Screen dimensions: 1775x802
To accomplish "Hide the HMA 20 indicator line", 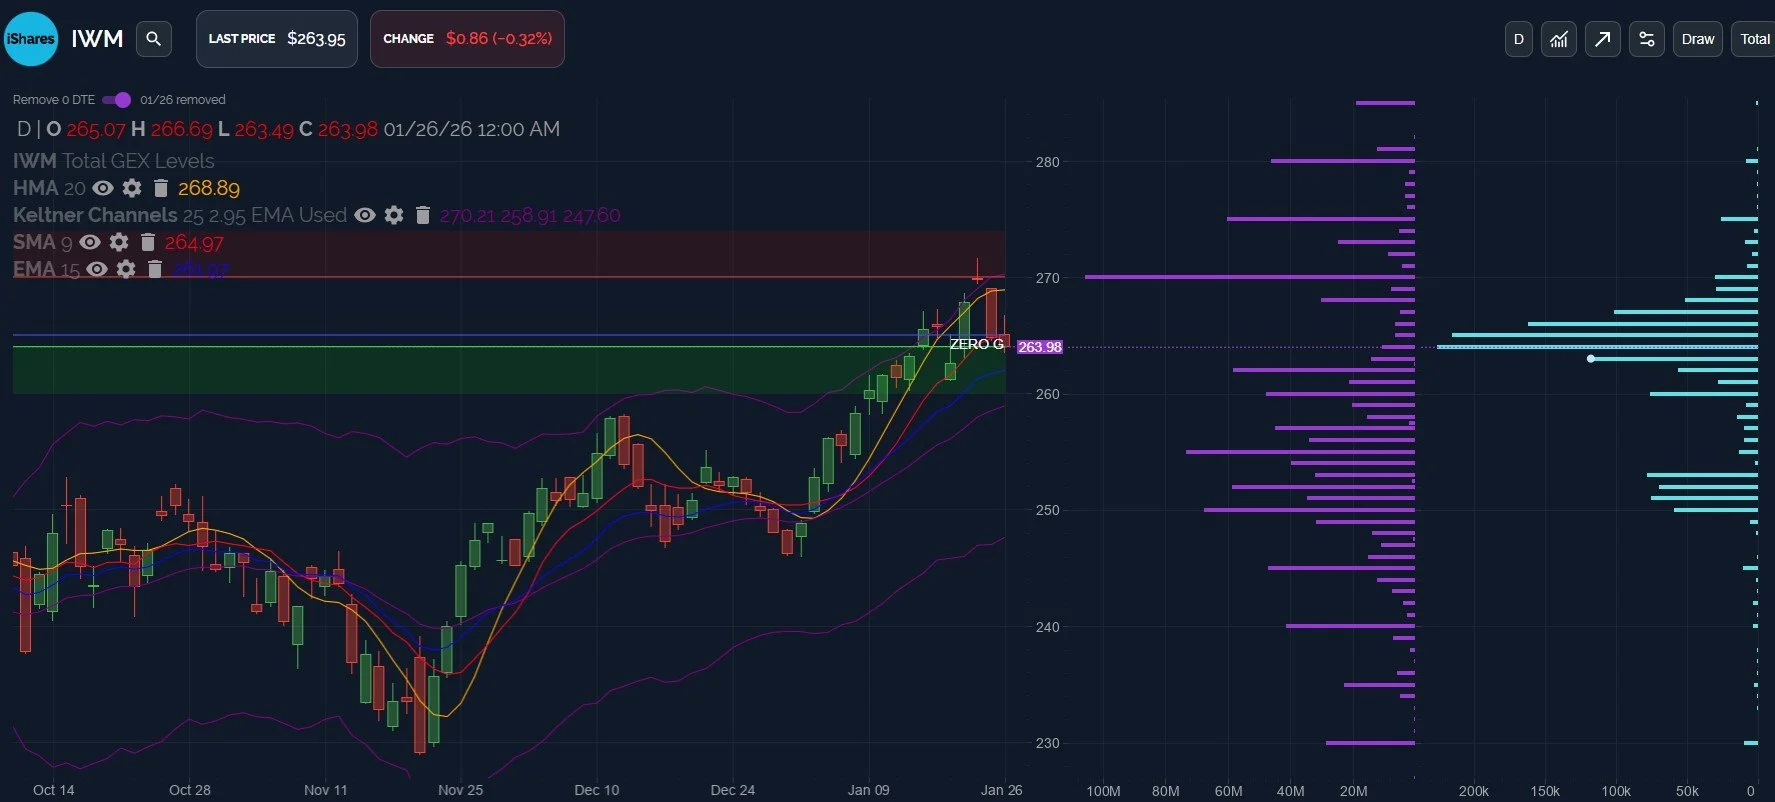I will click(x=102, y=188).
